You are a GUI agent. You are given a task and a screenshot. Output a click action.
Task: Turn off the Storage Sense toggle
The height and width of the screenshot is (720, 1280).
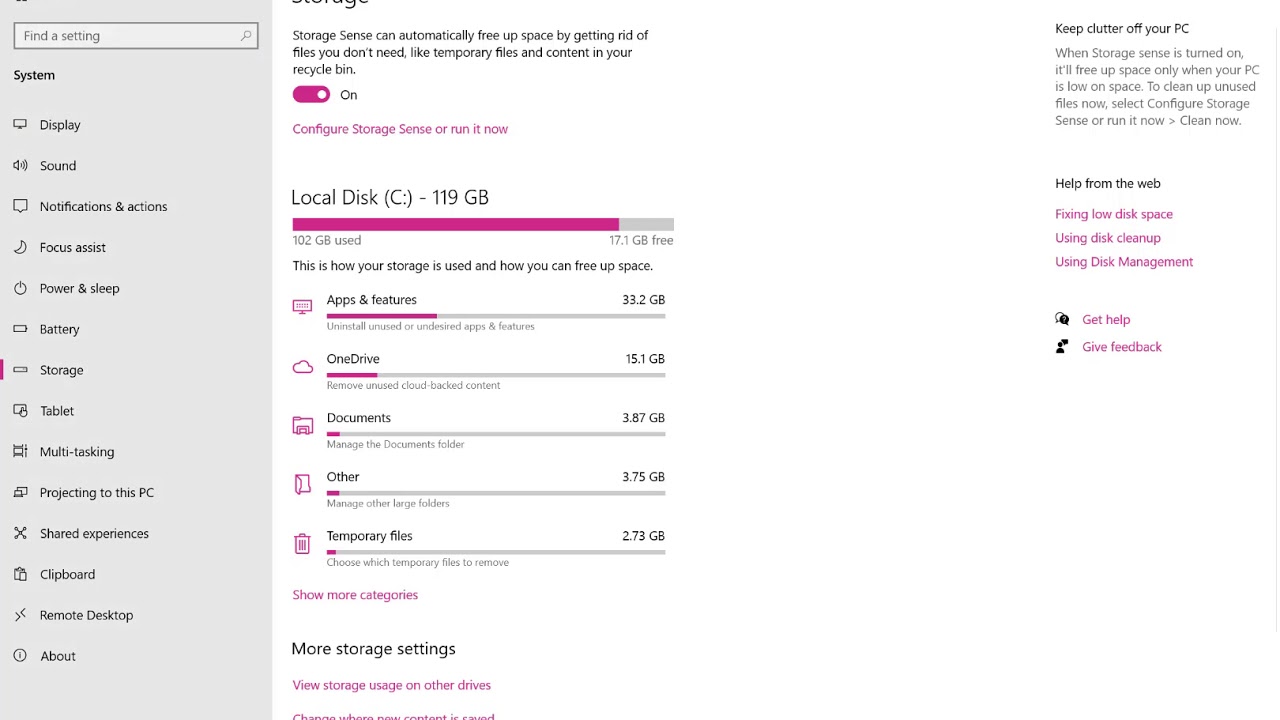pyautogui.click(x=311, y=95)
